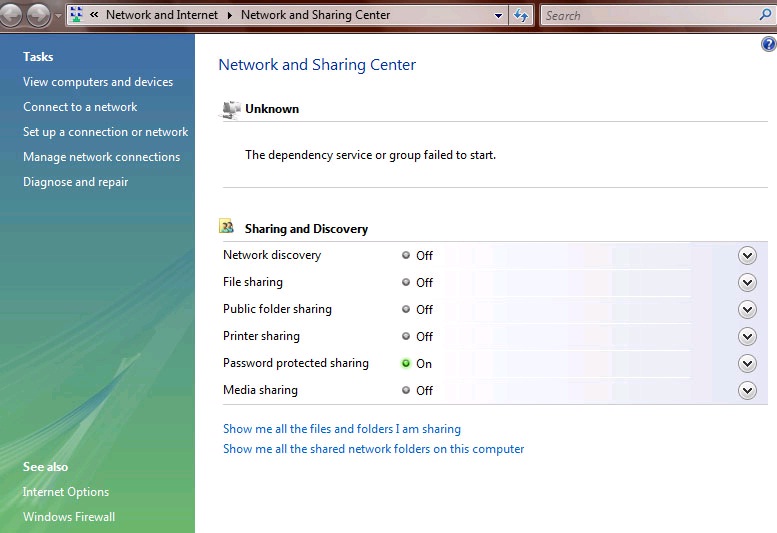This screenshot has width=777, height=533.
Task: Click the Refresh button beside address bar
Action: [521, 15]
